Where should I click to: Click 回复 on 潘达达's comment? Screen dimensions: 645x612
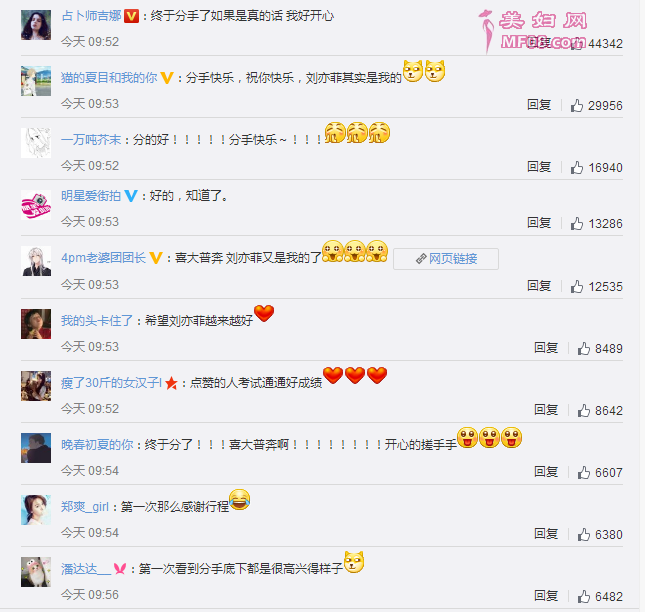(x=546, y=596)
